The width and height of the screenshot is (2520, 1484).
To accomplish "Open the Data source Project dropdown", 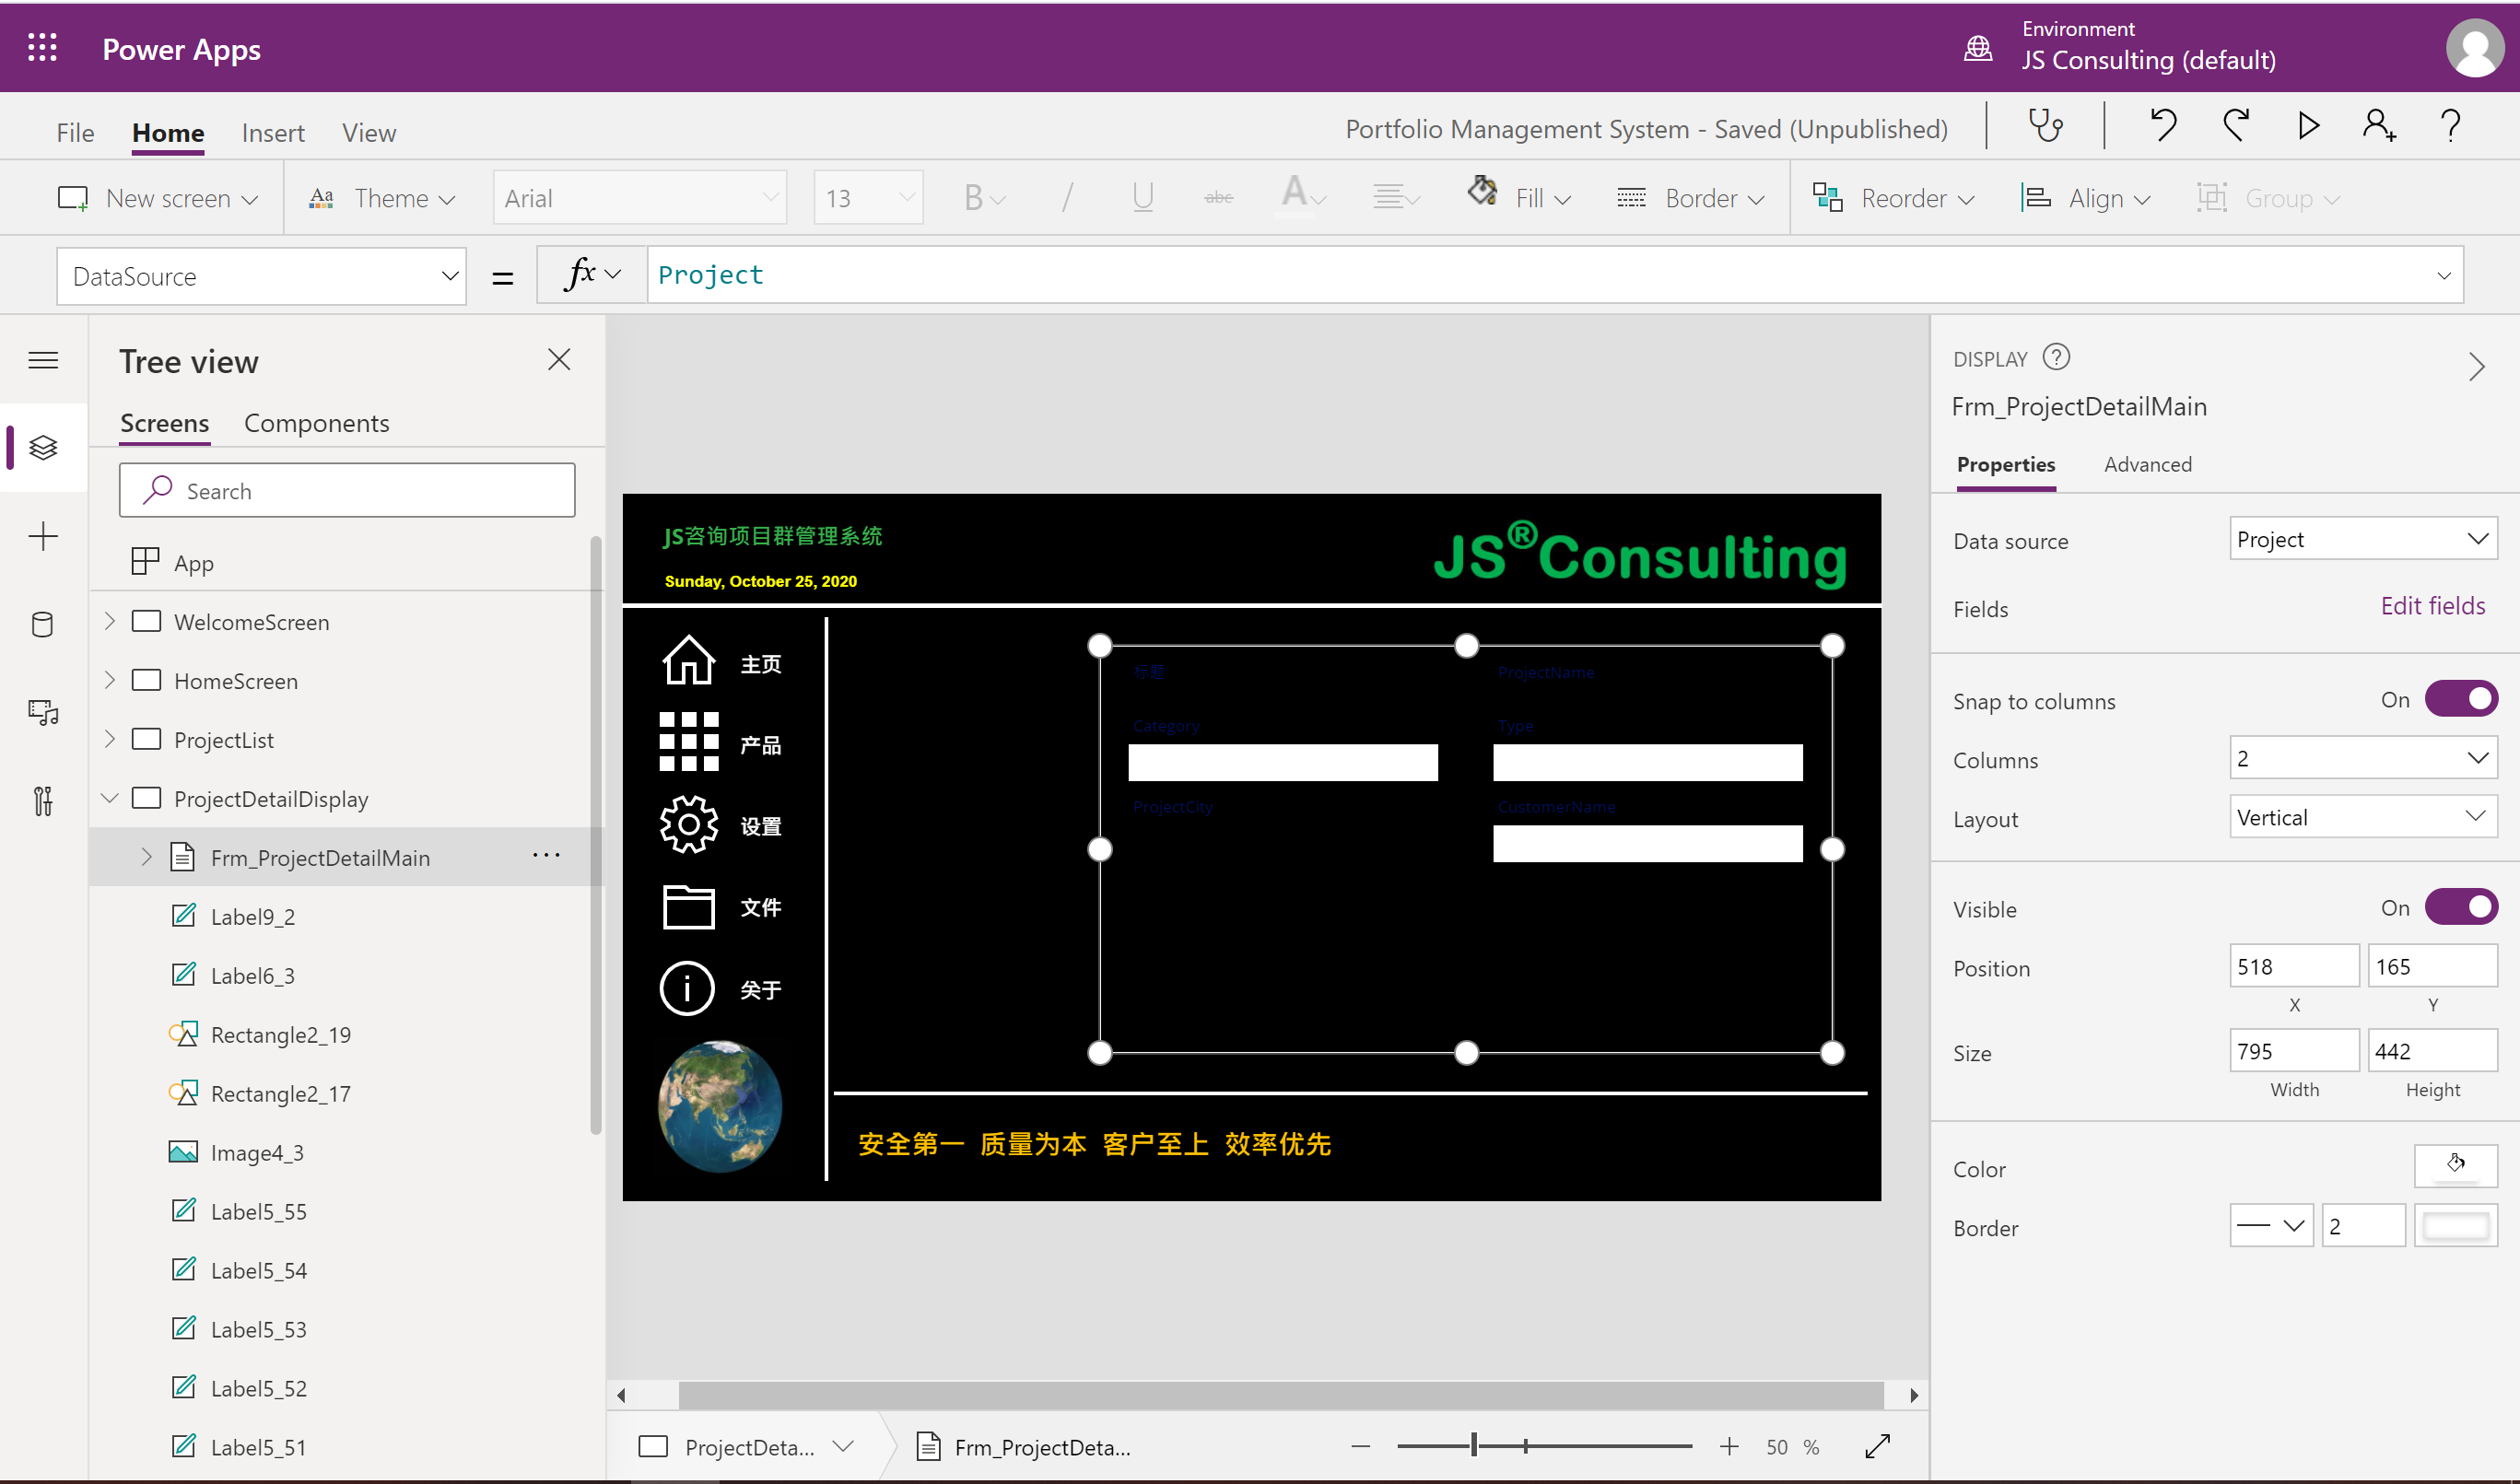I will pos(2363,539).
